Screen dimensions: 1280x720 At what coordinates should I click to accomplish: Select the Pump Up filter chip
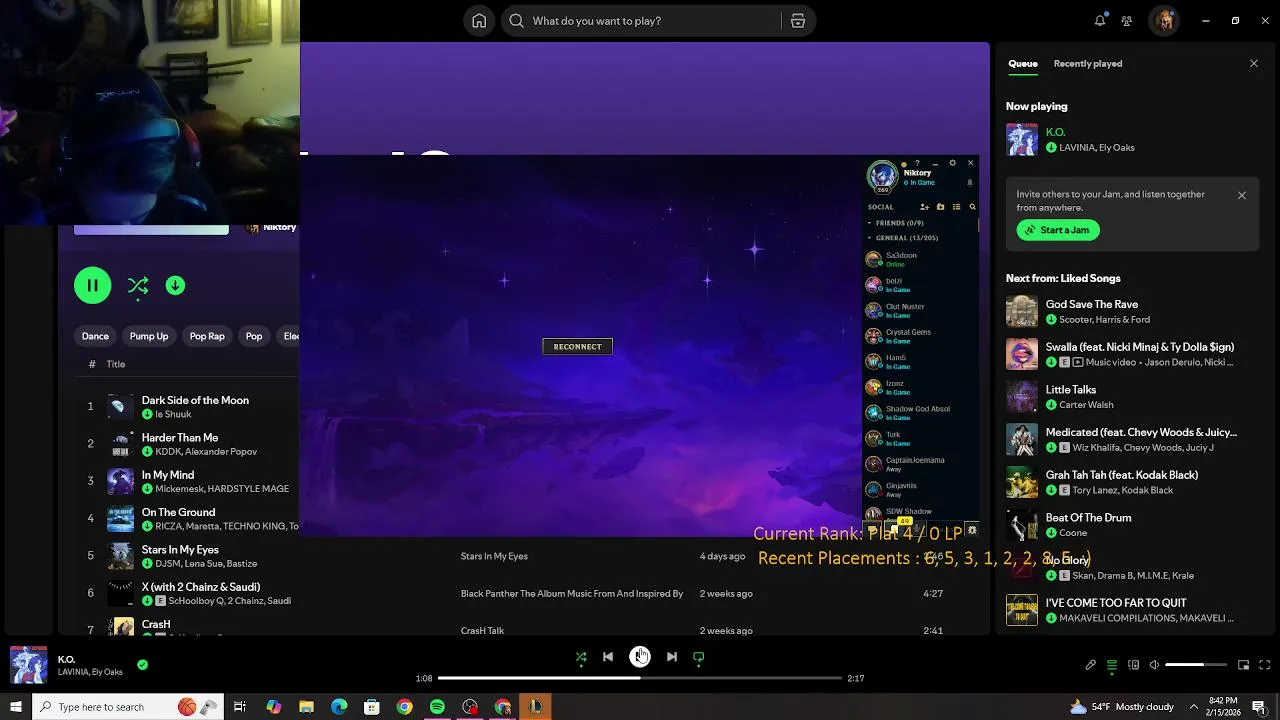coord(149,336)
